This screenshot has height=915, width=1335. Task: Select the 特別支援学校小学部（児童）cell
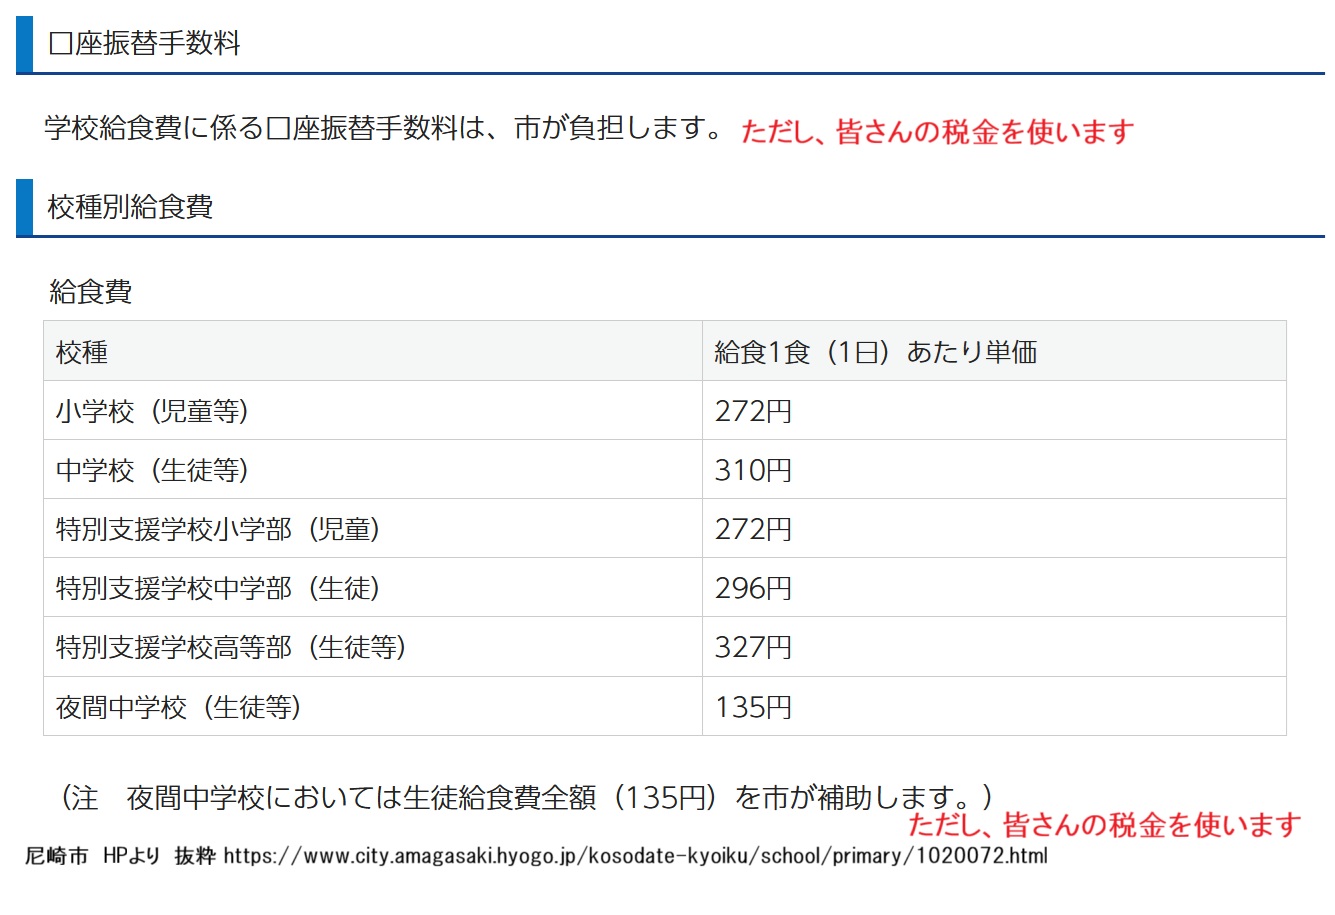pyautogui.click(x=218, y=529)
